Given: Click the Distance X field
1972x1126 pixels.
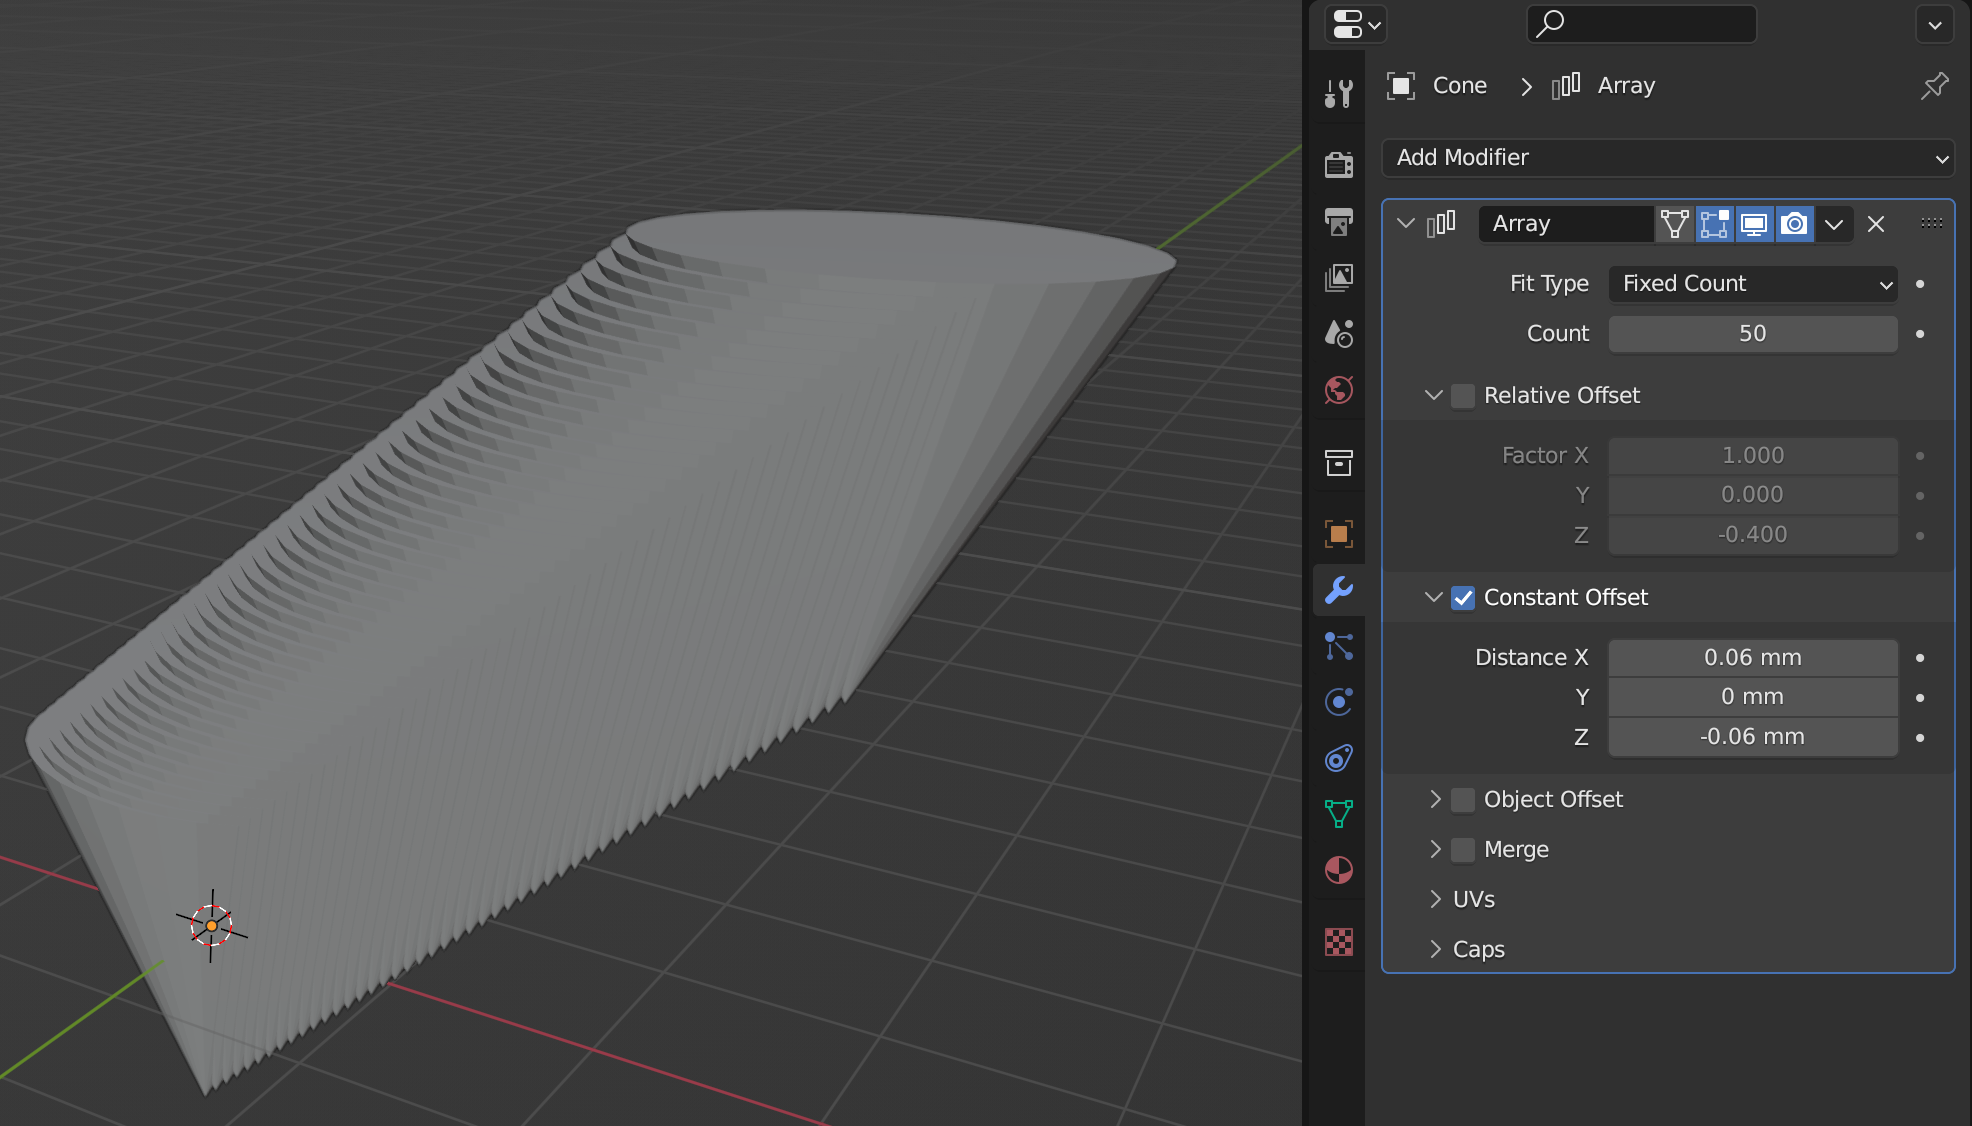Looking at the screenshot, I should [x=1752, y=658].
